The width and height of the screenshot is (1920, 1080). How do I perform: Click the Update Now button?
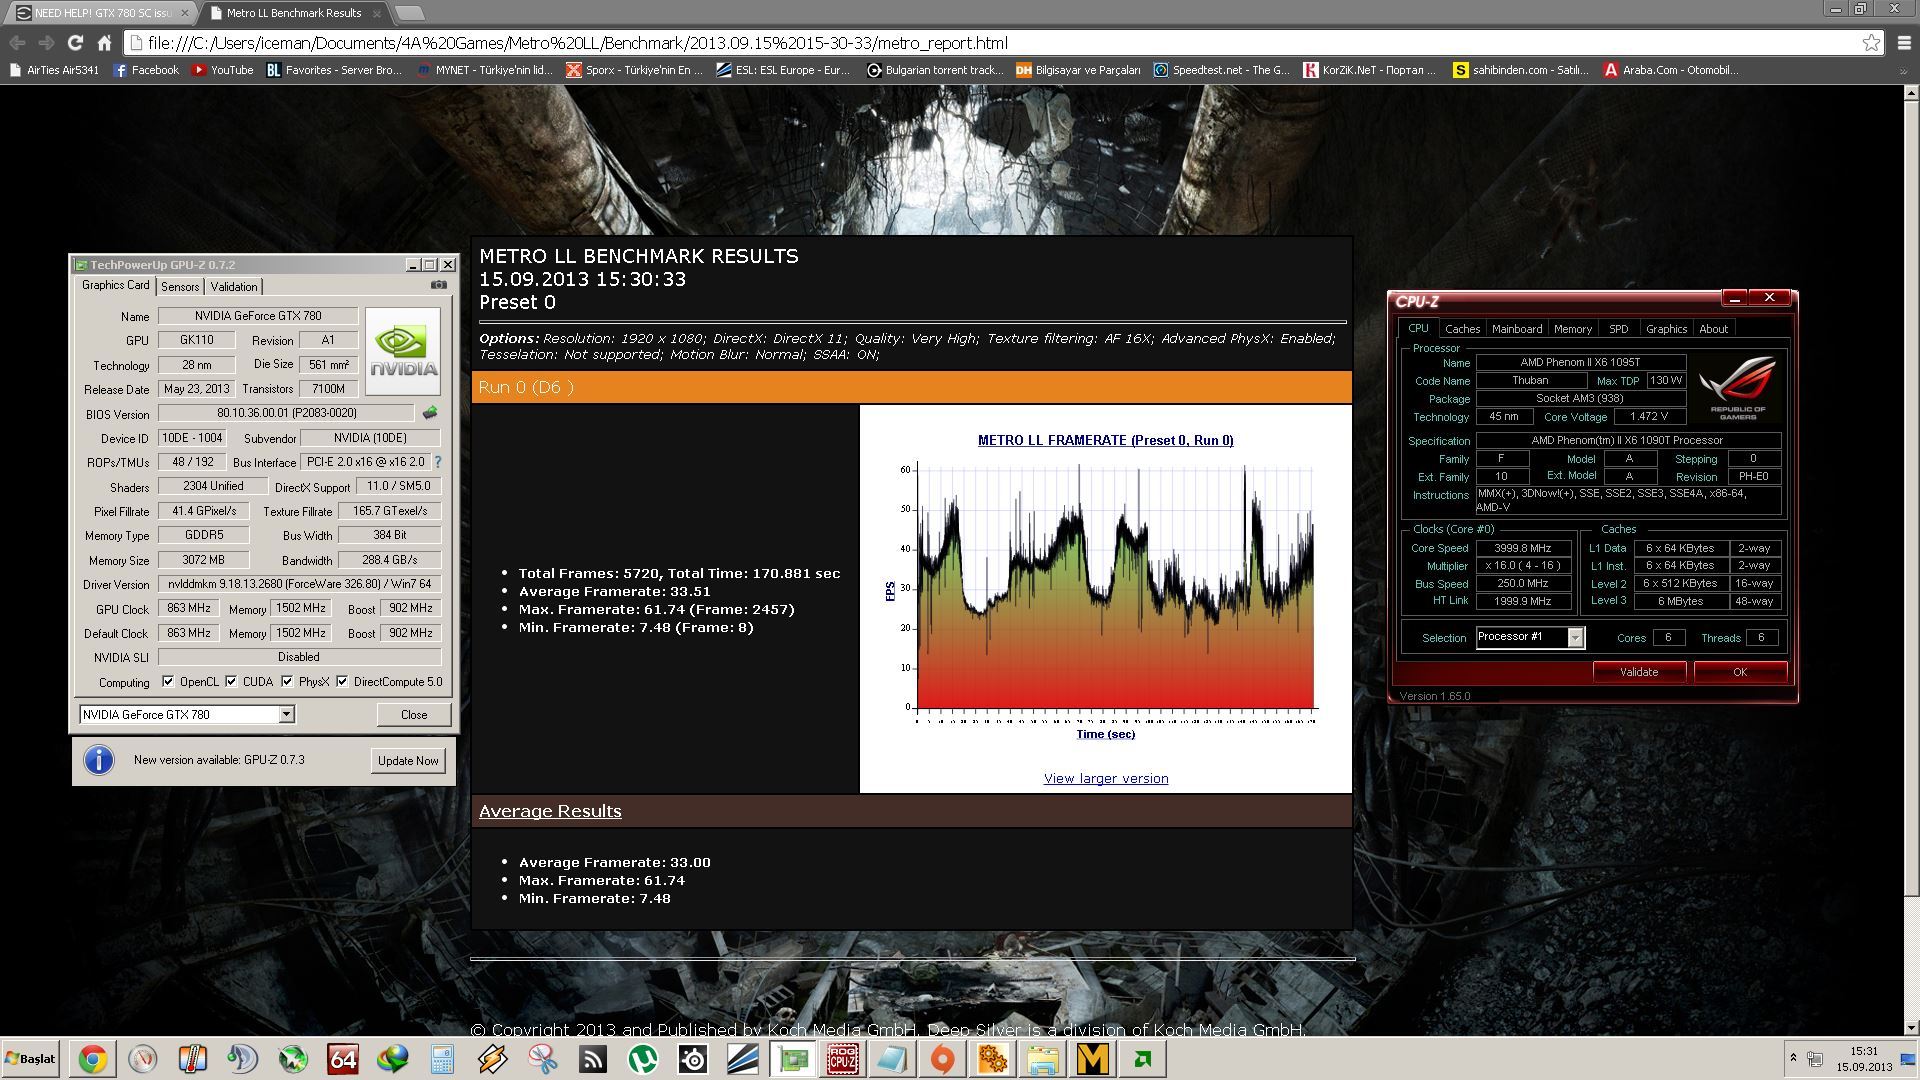click(x=408, y=761)
